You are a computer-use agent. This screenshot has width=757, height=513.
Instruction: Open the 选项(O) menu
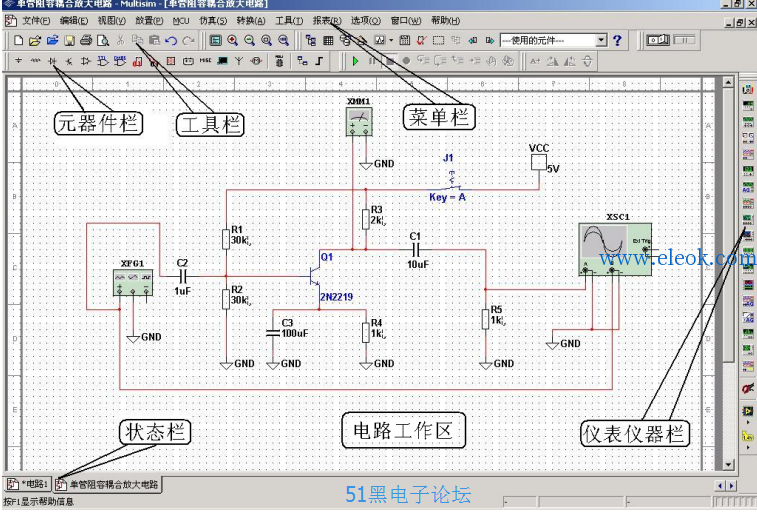point(366,21)
